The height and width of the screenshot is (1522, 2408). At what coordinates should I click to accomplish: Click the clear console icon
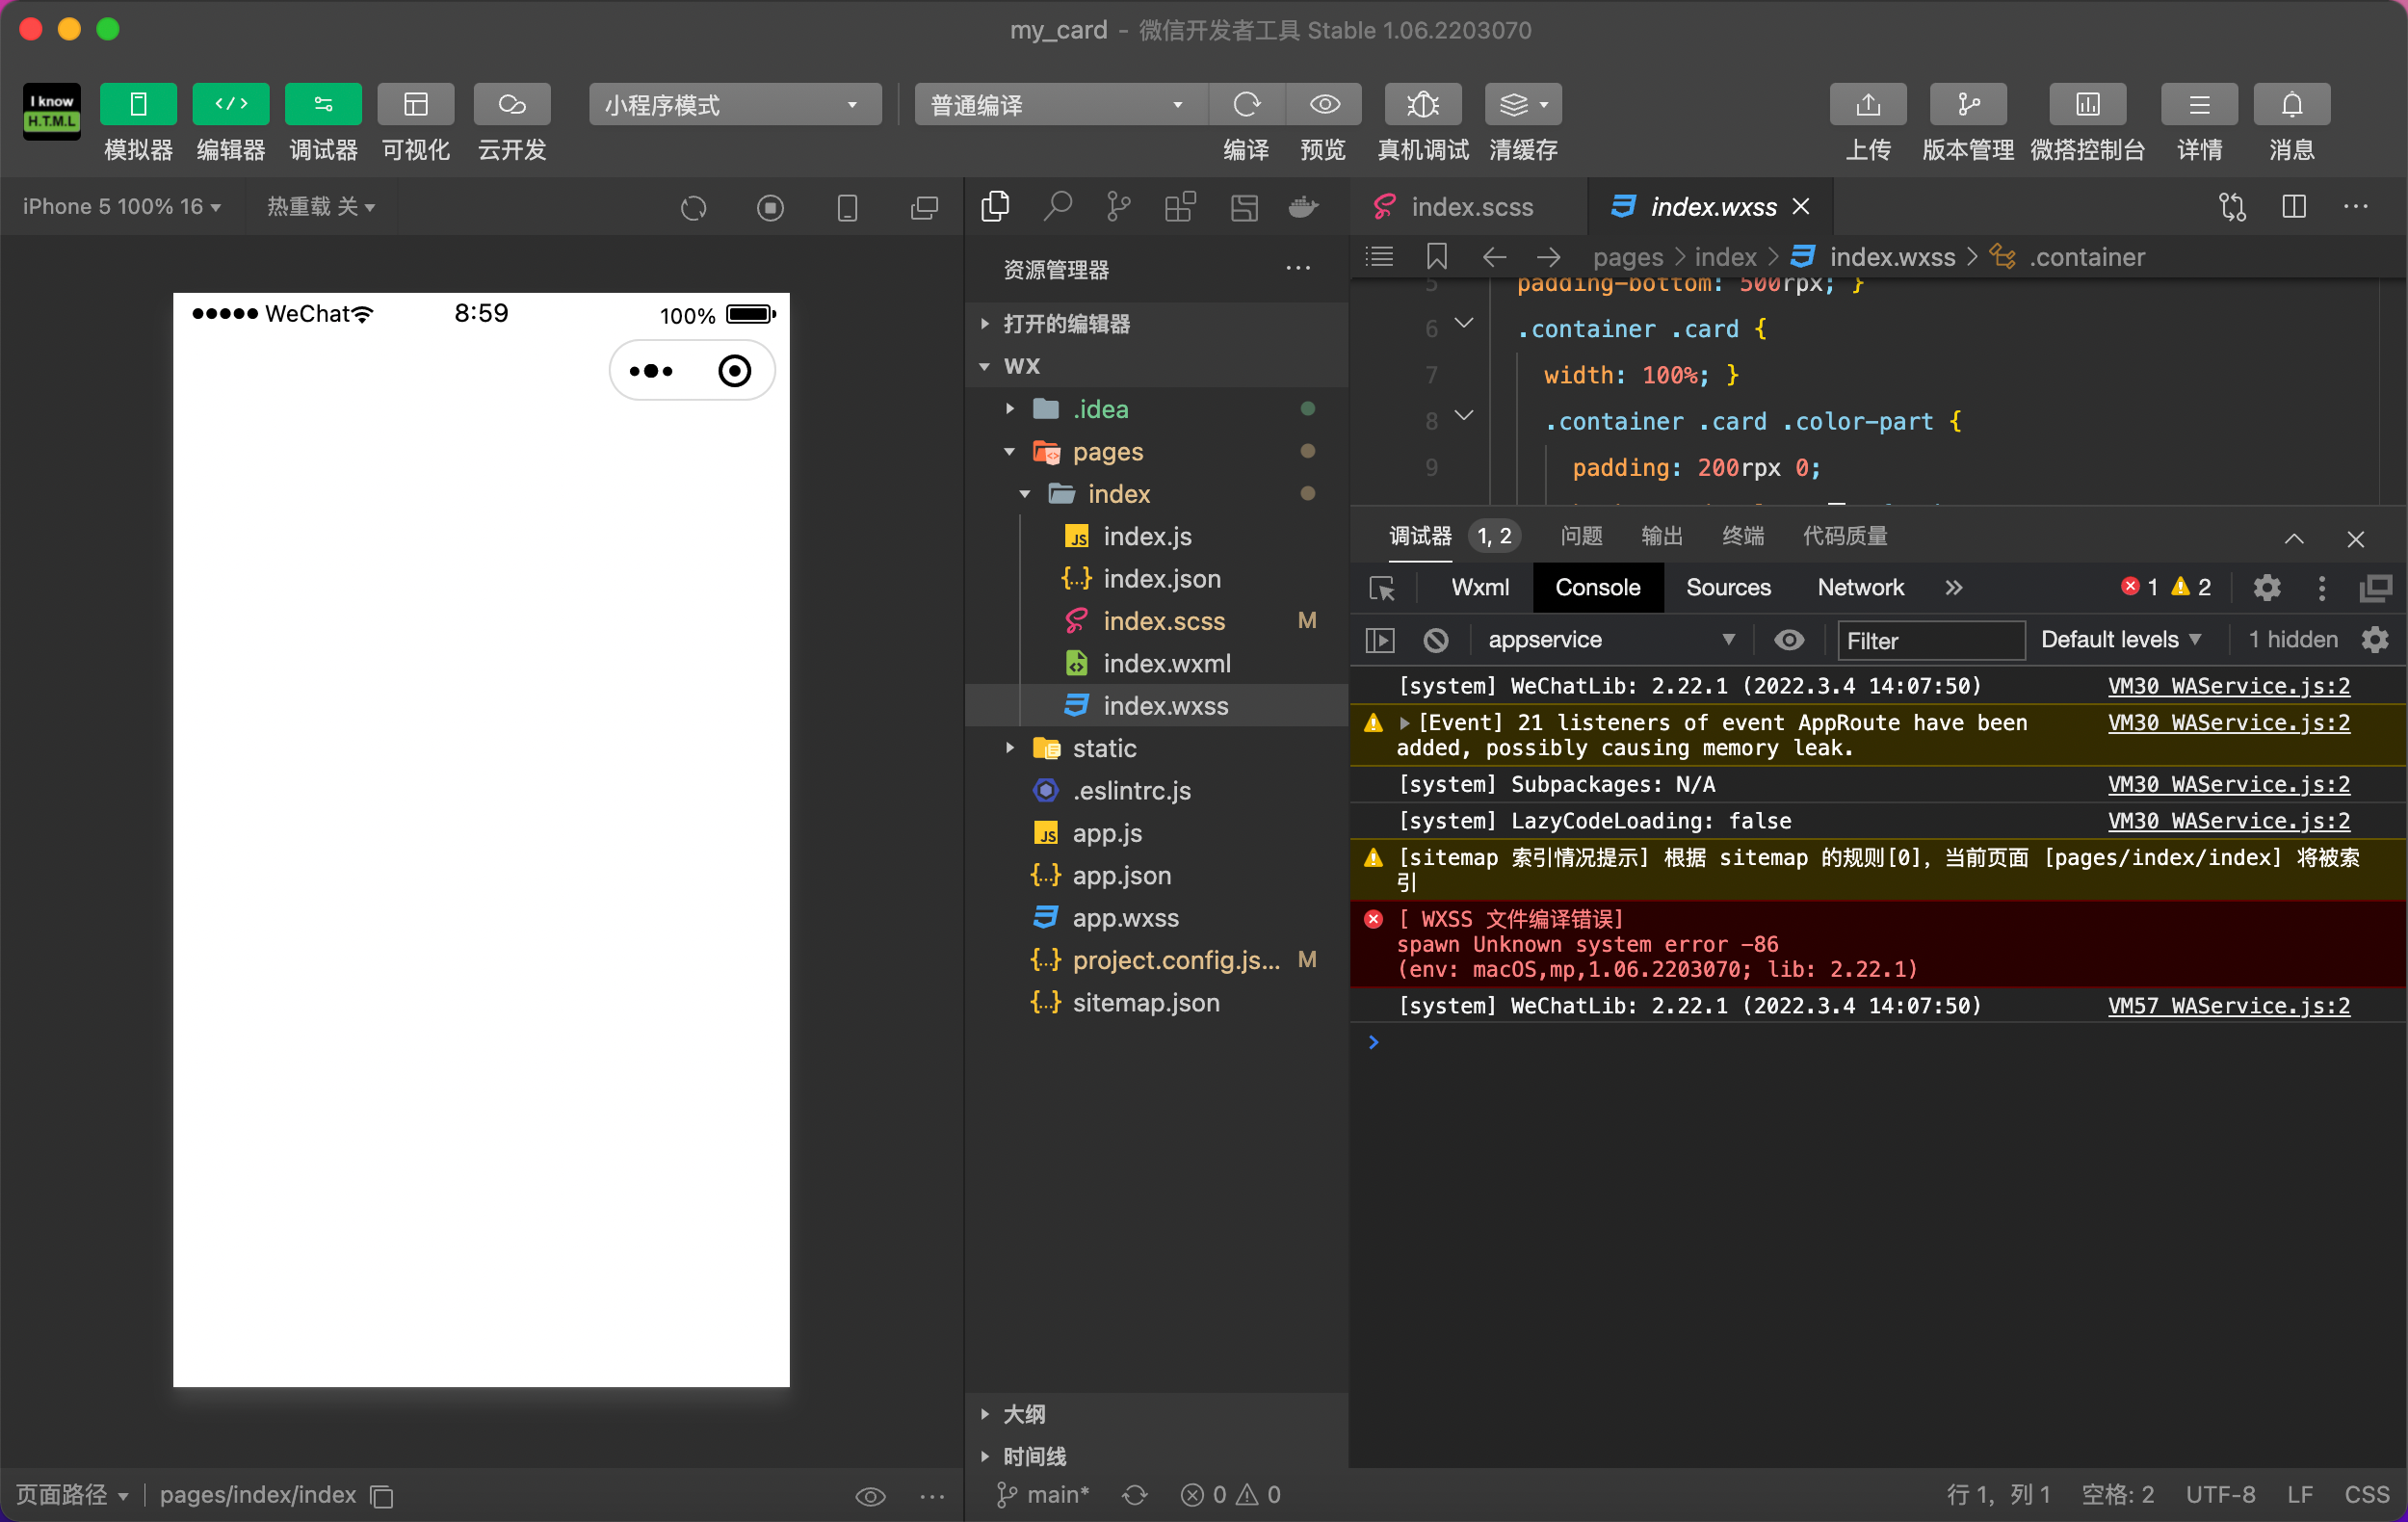pyautogui.click(x=1436, y=640)
